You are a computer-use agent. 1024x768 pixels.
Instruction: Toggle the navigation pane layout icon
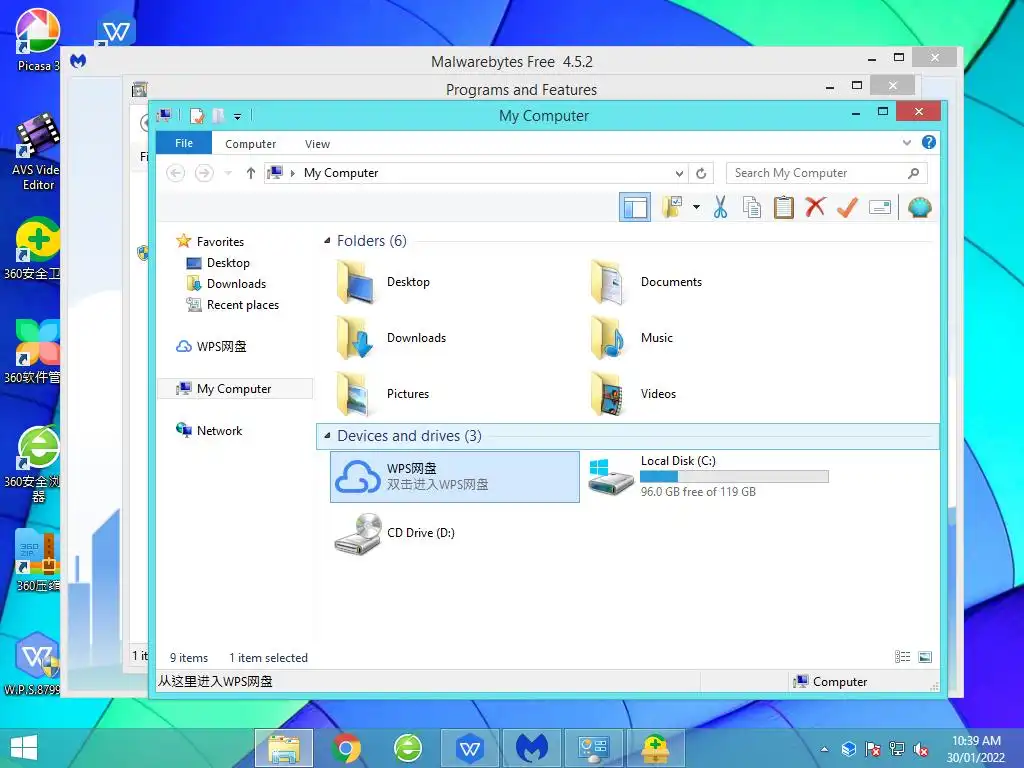point(634,208)
